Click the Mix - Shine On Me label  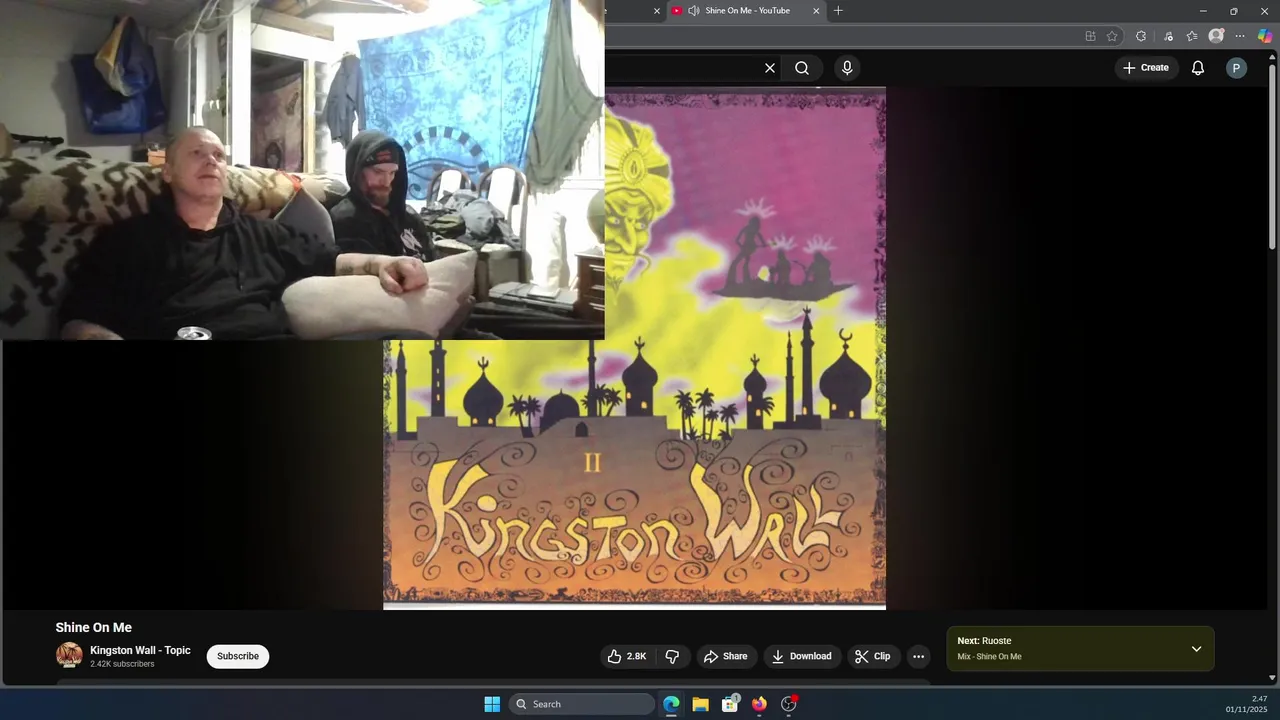989,657
